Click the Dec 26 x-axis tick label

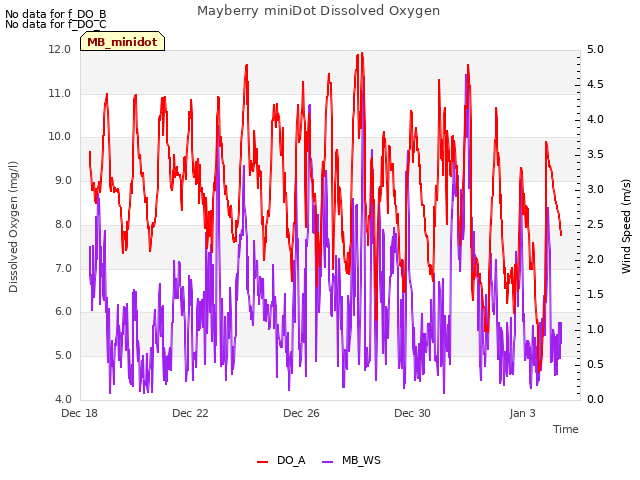tap(301, 413)
